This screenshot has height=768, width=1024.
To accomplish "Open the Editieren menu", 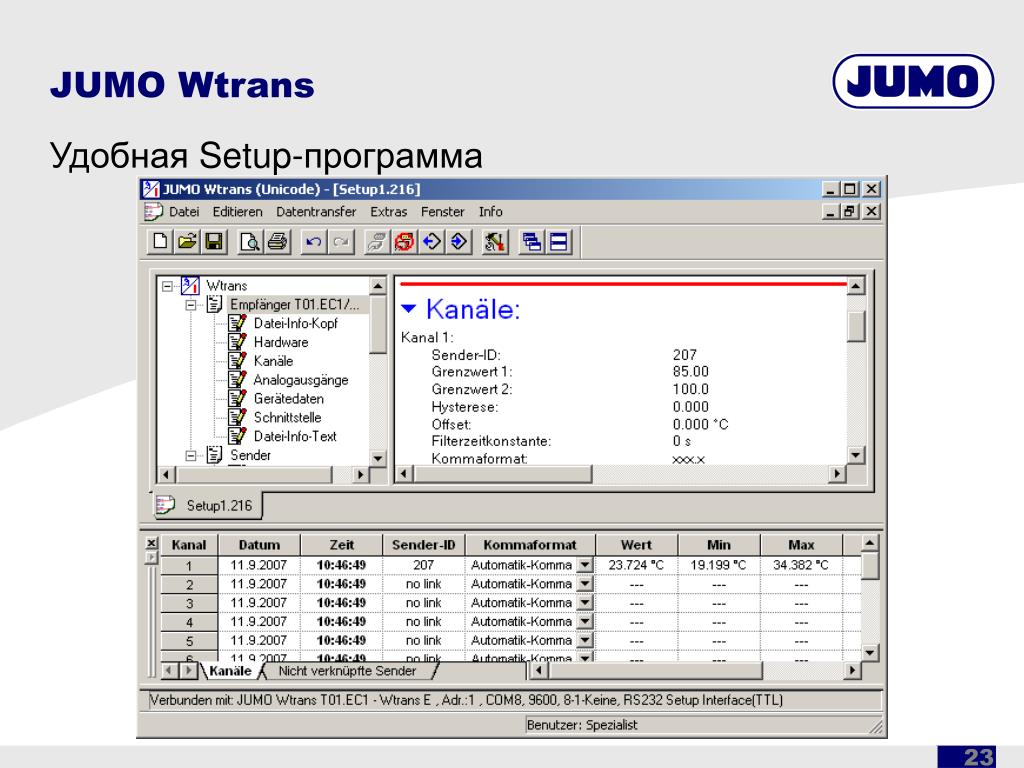I will click(x=237, y=212).
